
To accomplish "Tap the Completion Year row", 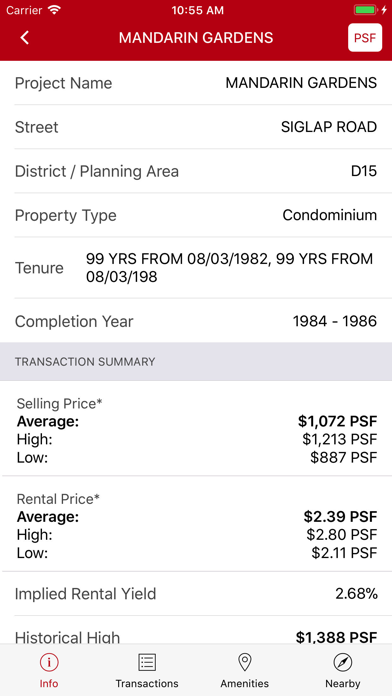I will click(x=196, y=321).
